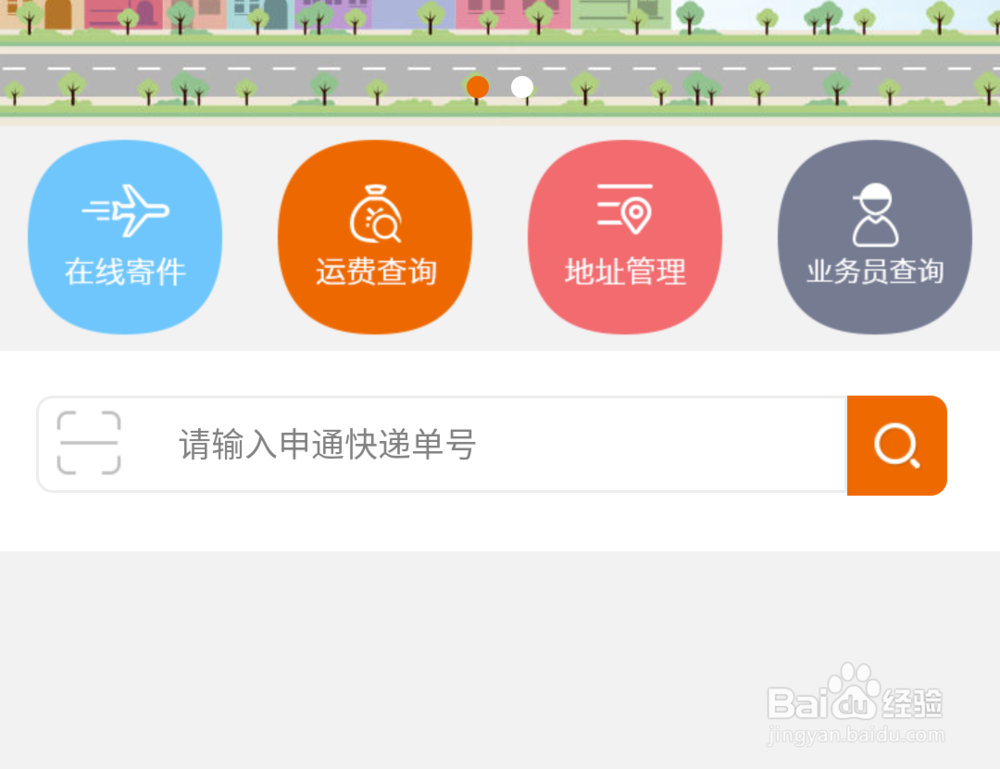Open 业务员查询 courier lookup

pos(875,237)
